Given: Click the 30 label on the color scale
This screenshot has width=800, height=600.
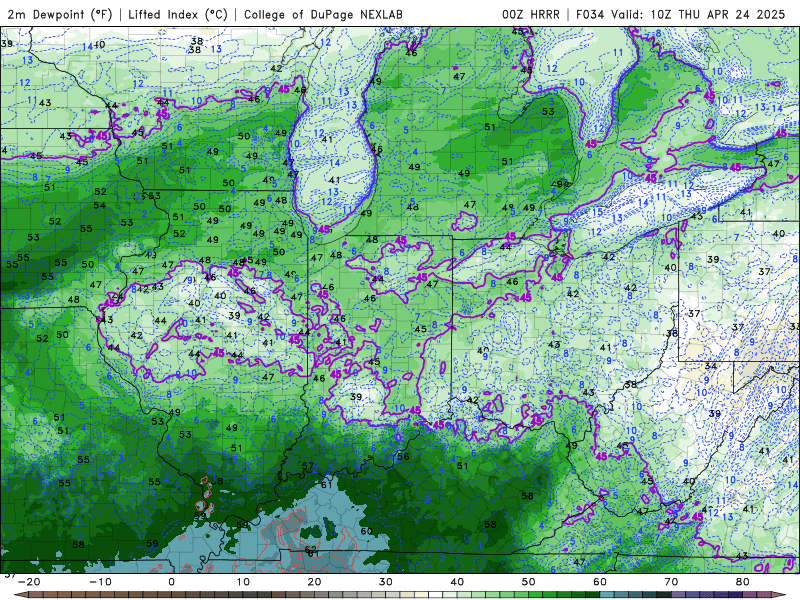Looking at the screenshot, I should (x=386, y=582).
